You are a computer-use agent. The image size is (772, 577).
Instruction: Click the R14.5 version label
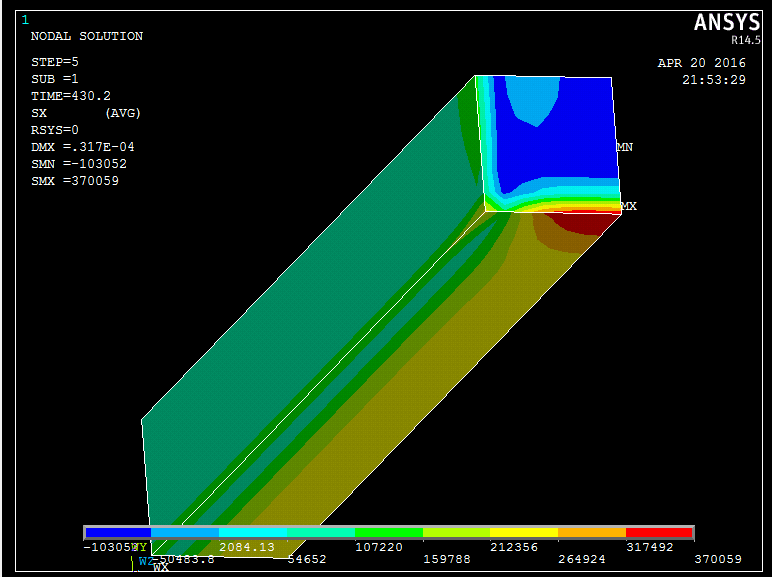pyautogui.click(x=745, y=40)
